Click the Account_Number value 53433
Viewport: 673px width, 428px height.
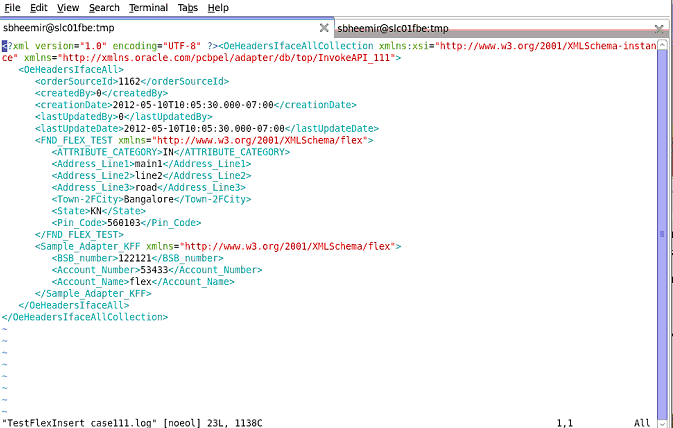tap(154, 270)
